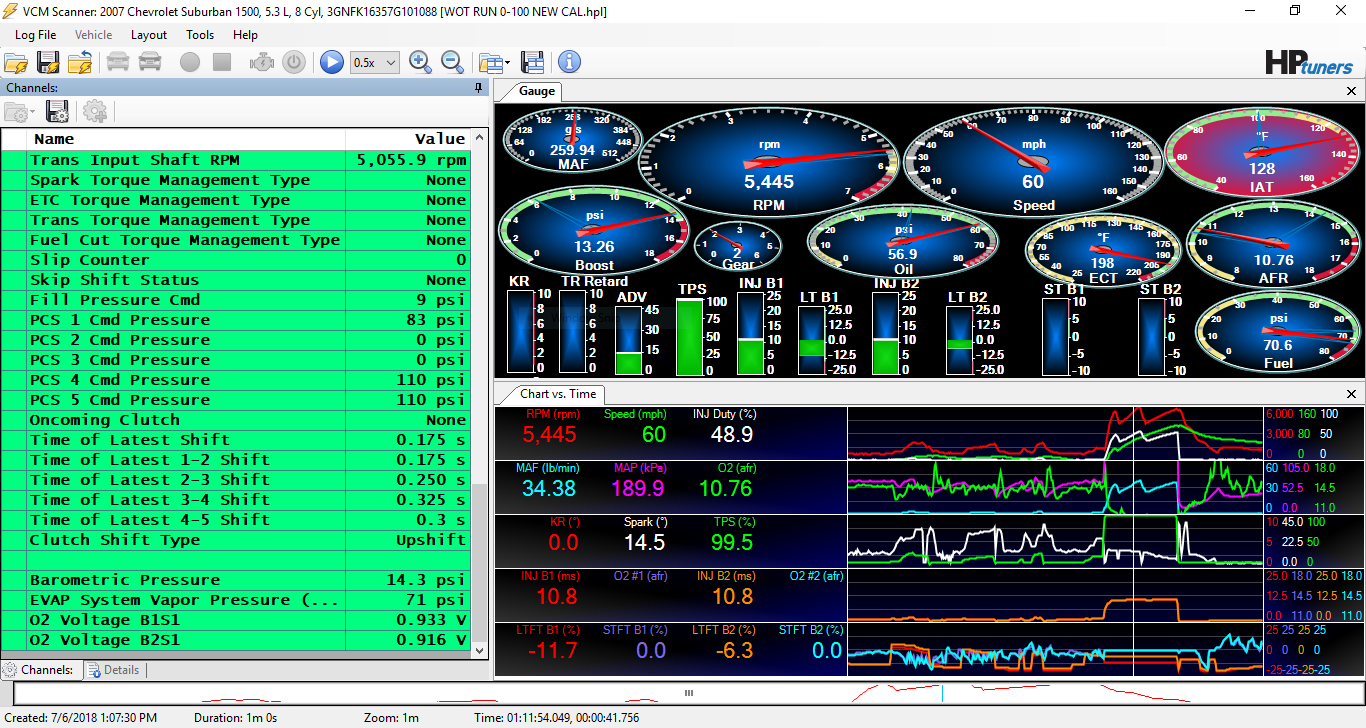Click the first grayed-out vehicle connect icon
Screen dimensions: 1366x728
pyautogui.click(x=118, y=62)
